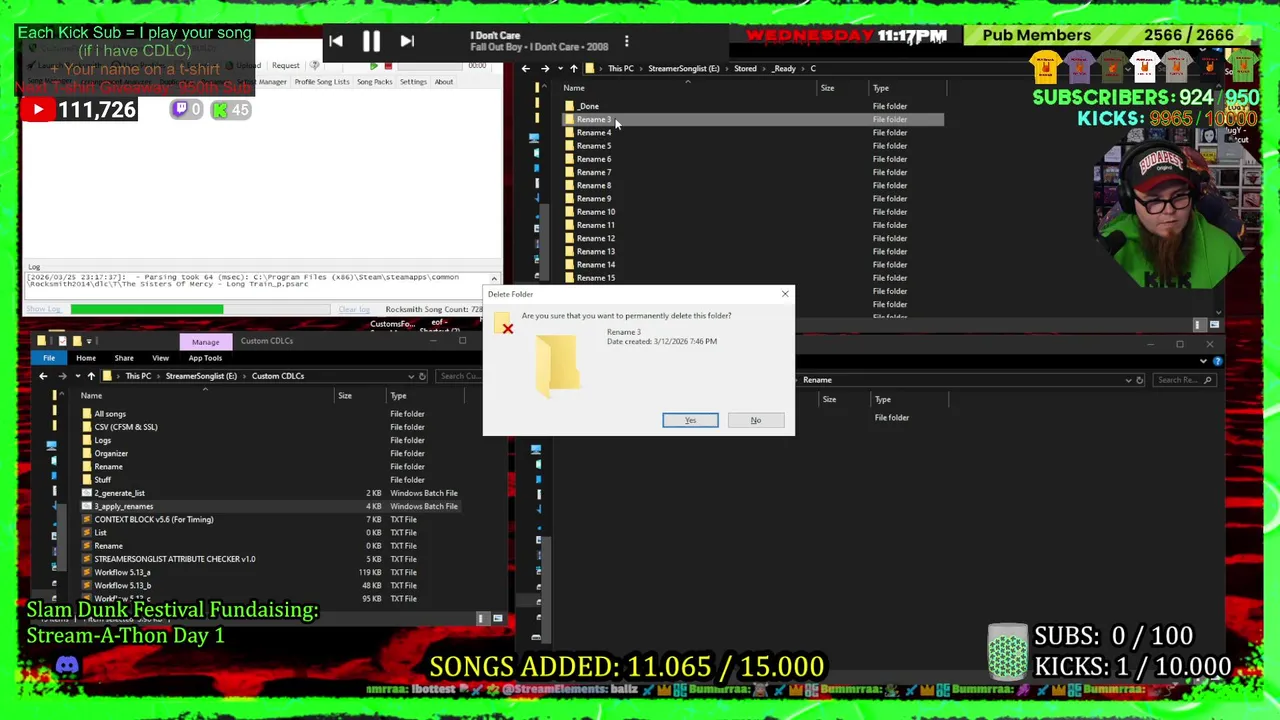Skip to the previous track

pos(336,41)
